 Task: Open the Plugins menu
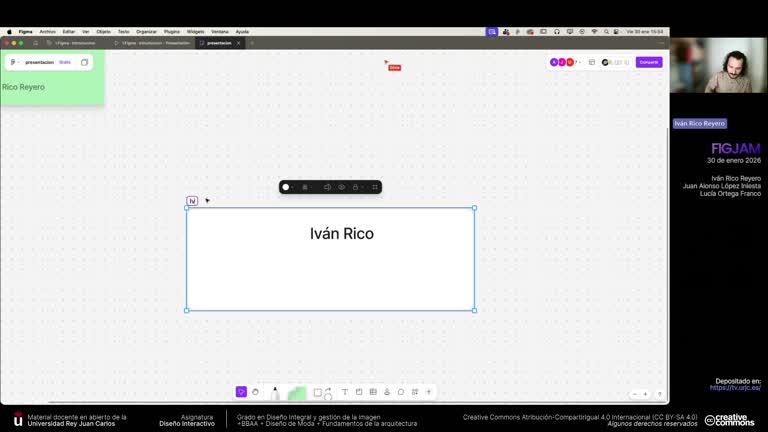(171, 31)
